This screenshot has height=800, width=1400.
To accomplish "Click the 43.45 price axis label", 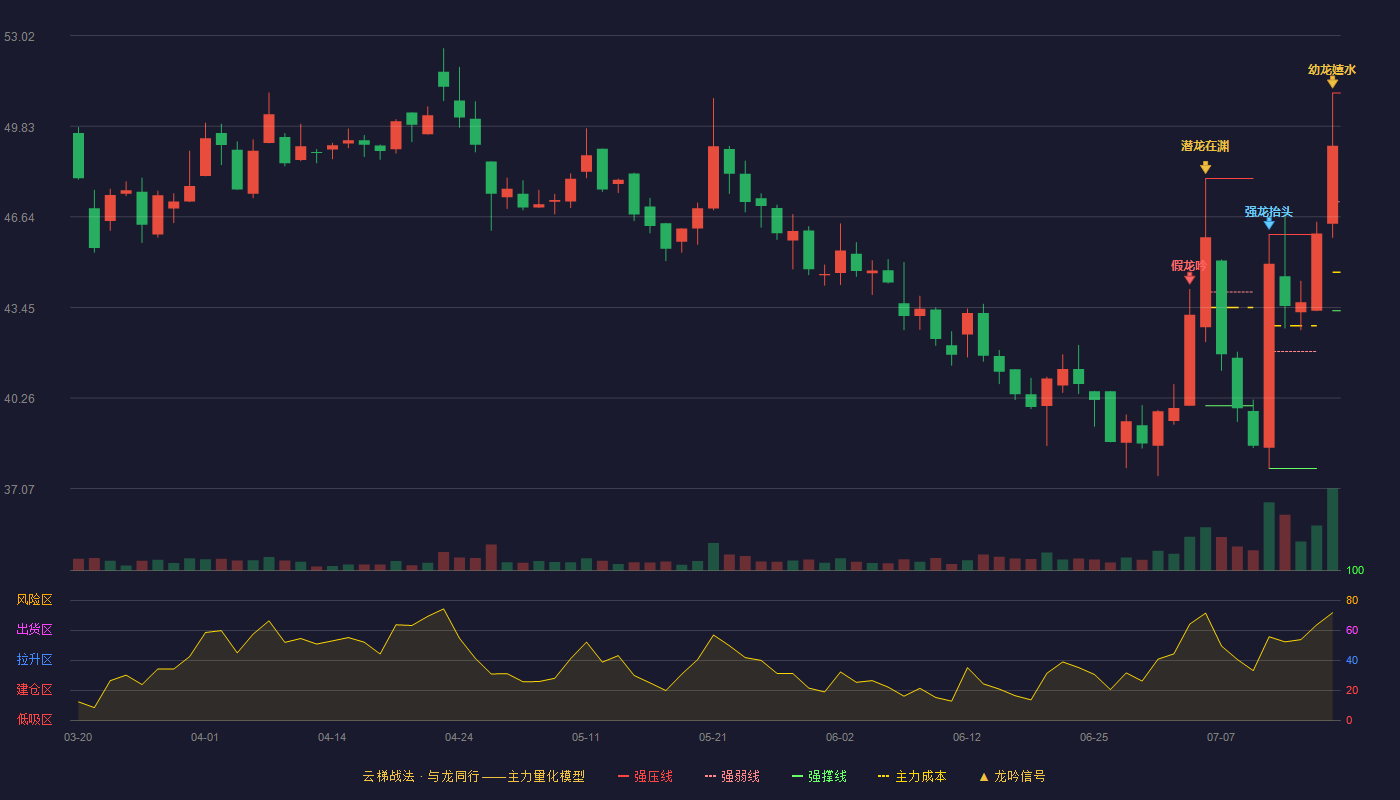I will coord(19,308).
